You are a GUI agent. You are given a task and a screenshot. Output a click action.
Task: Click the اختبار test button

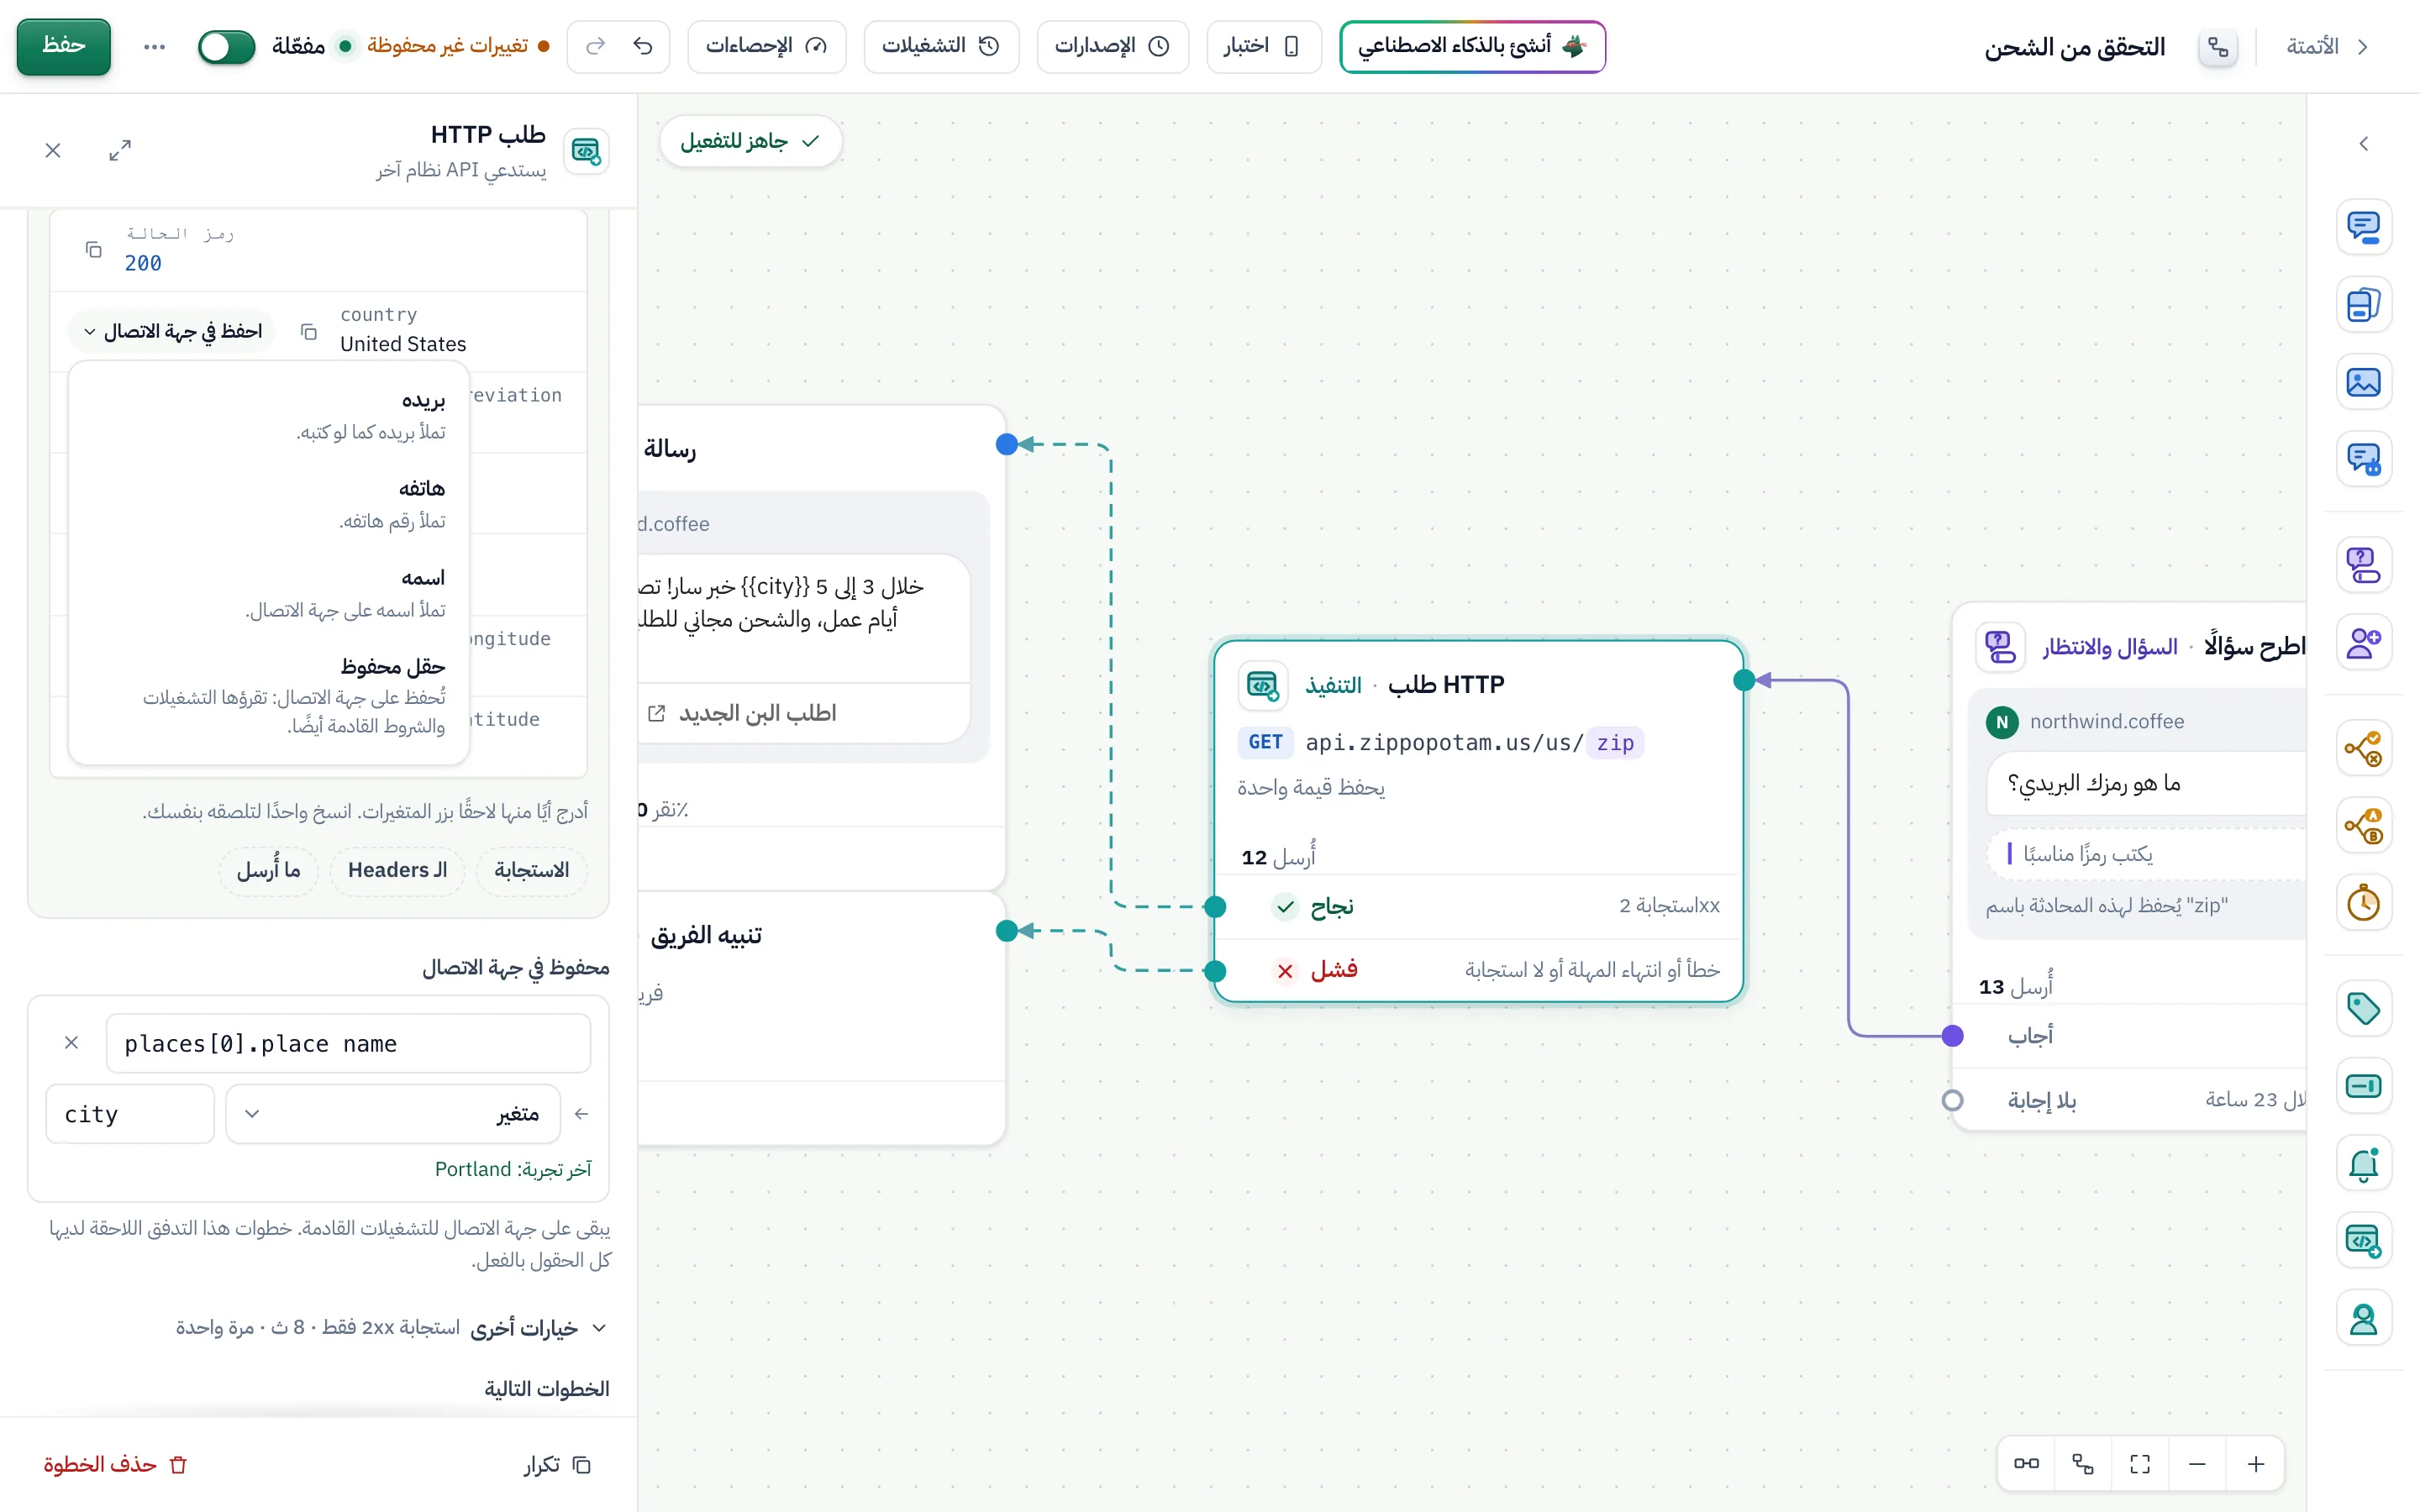[x=1263, y=46]
